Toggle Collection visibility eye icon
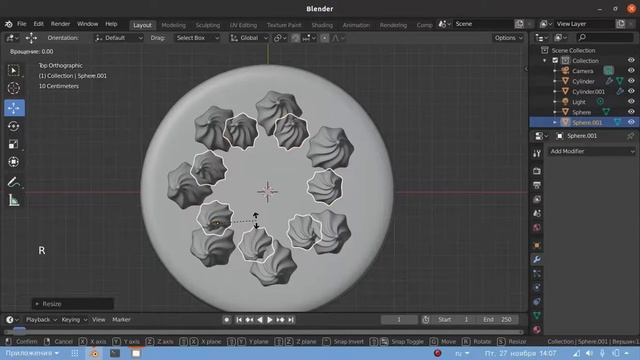Image resolution: width=640 pixels, height=360 pixels. [x=631, y=60]
